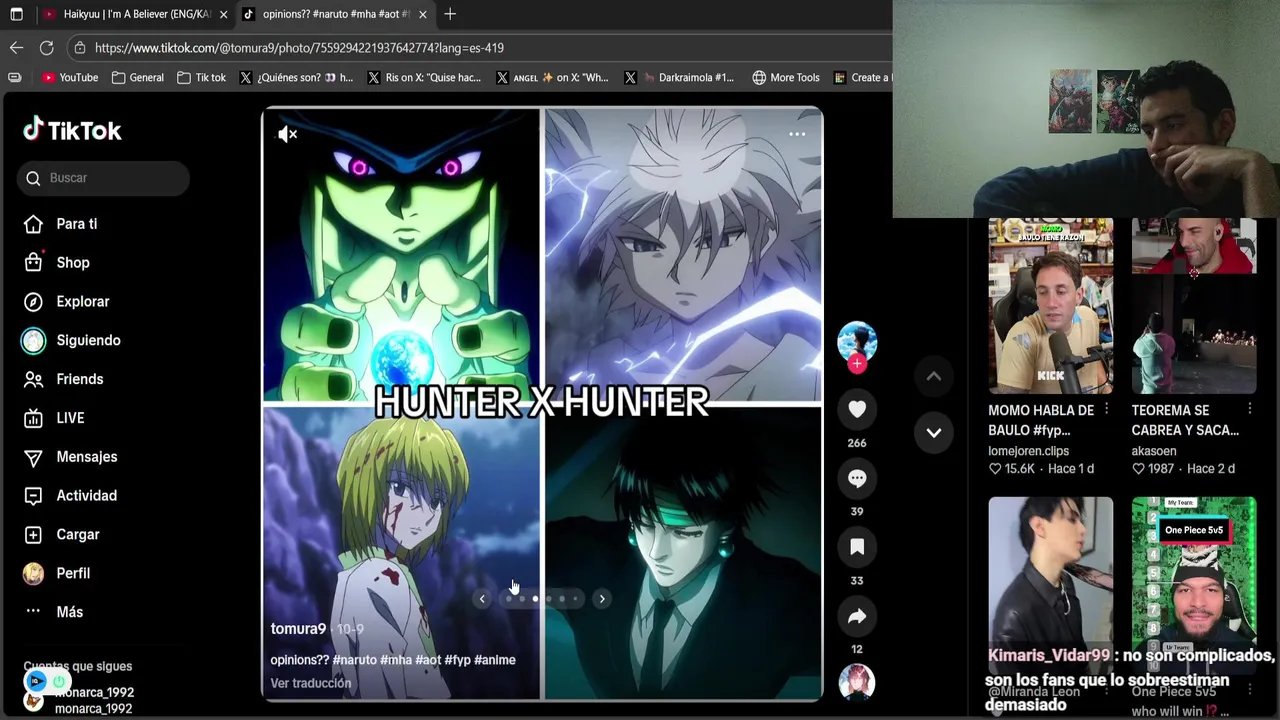The image size is (1280, 720).
Task: Open the MOMO HABLA DE BAULO video thumbnail
Action: click(1050, 306)
